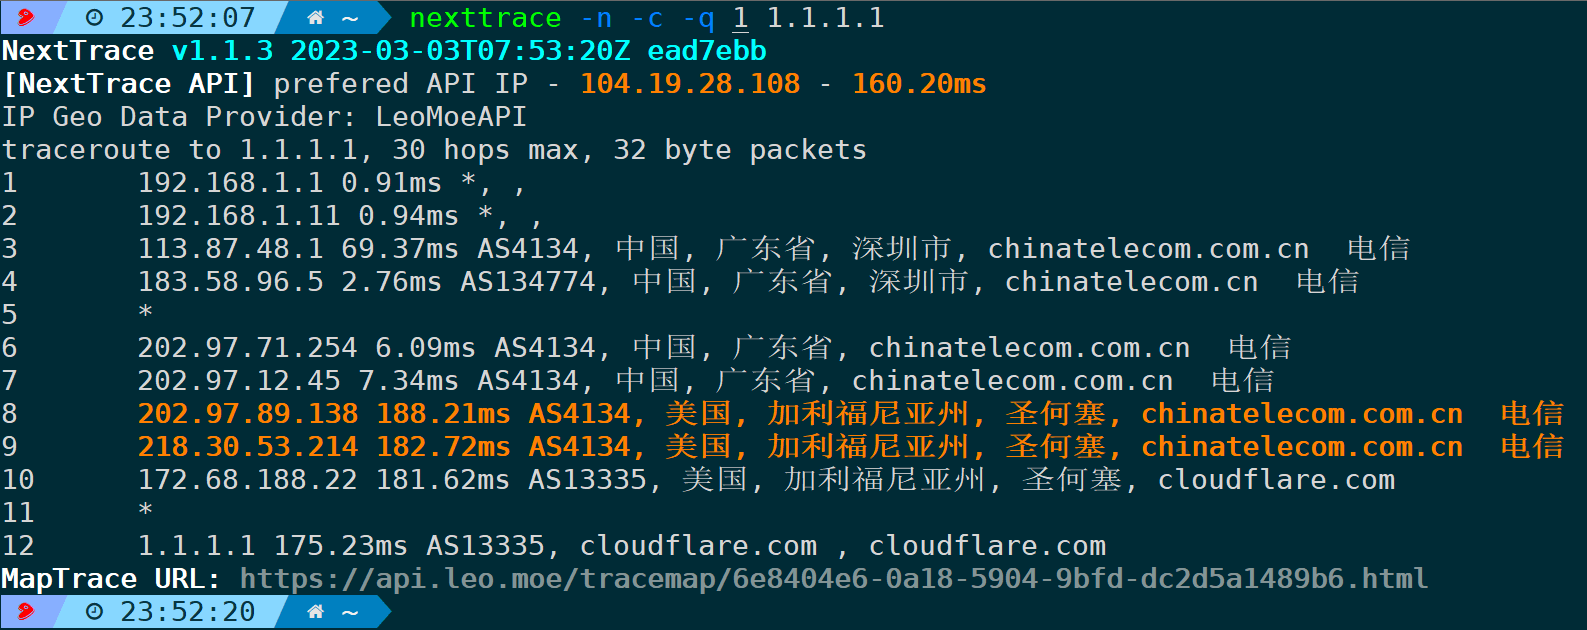Click AS134774 on hop 4 line
This screenshot has width=1587, height=630.
[x=528, y=282]
